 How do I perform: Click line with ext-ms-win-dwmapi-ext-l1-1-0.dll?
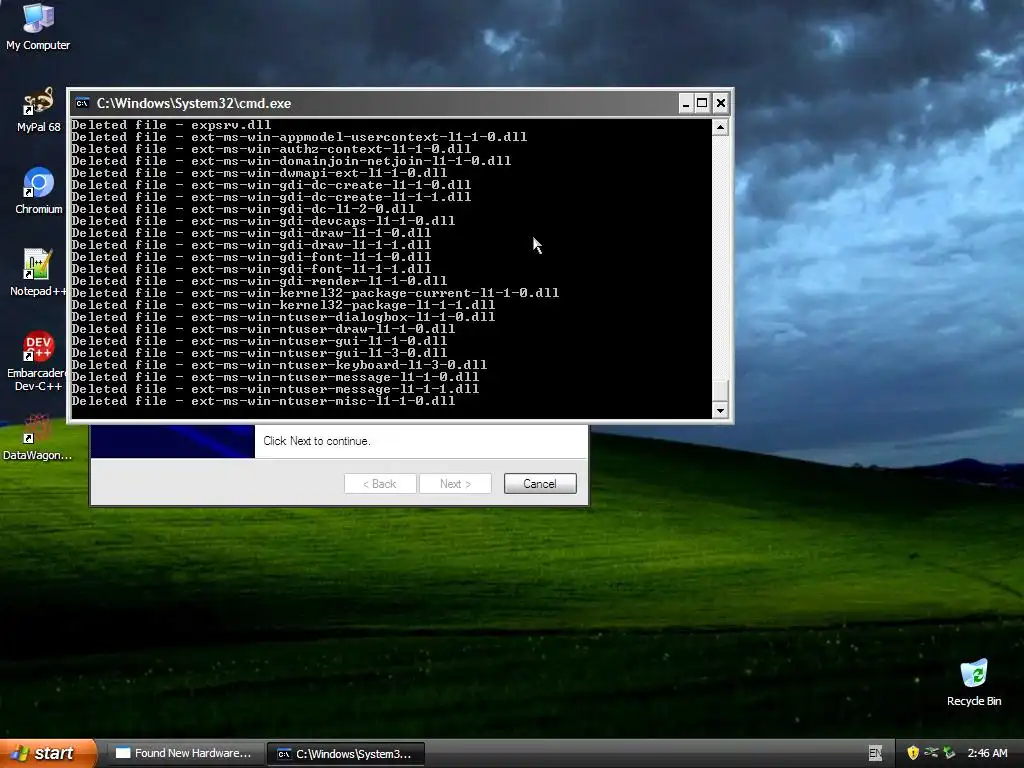(259, 173)
